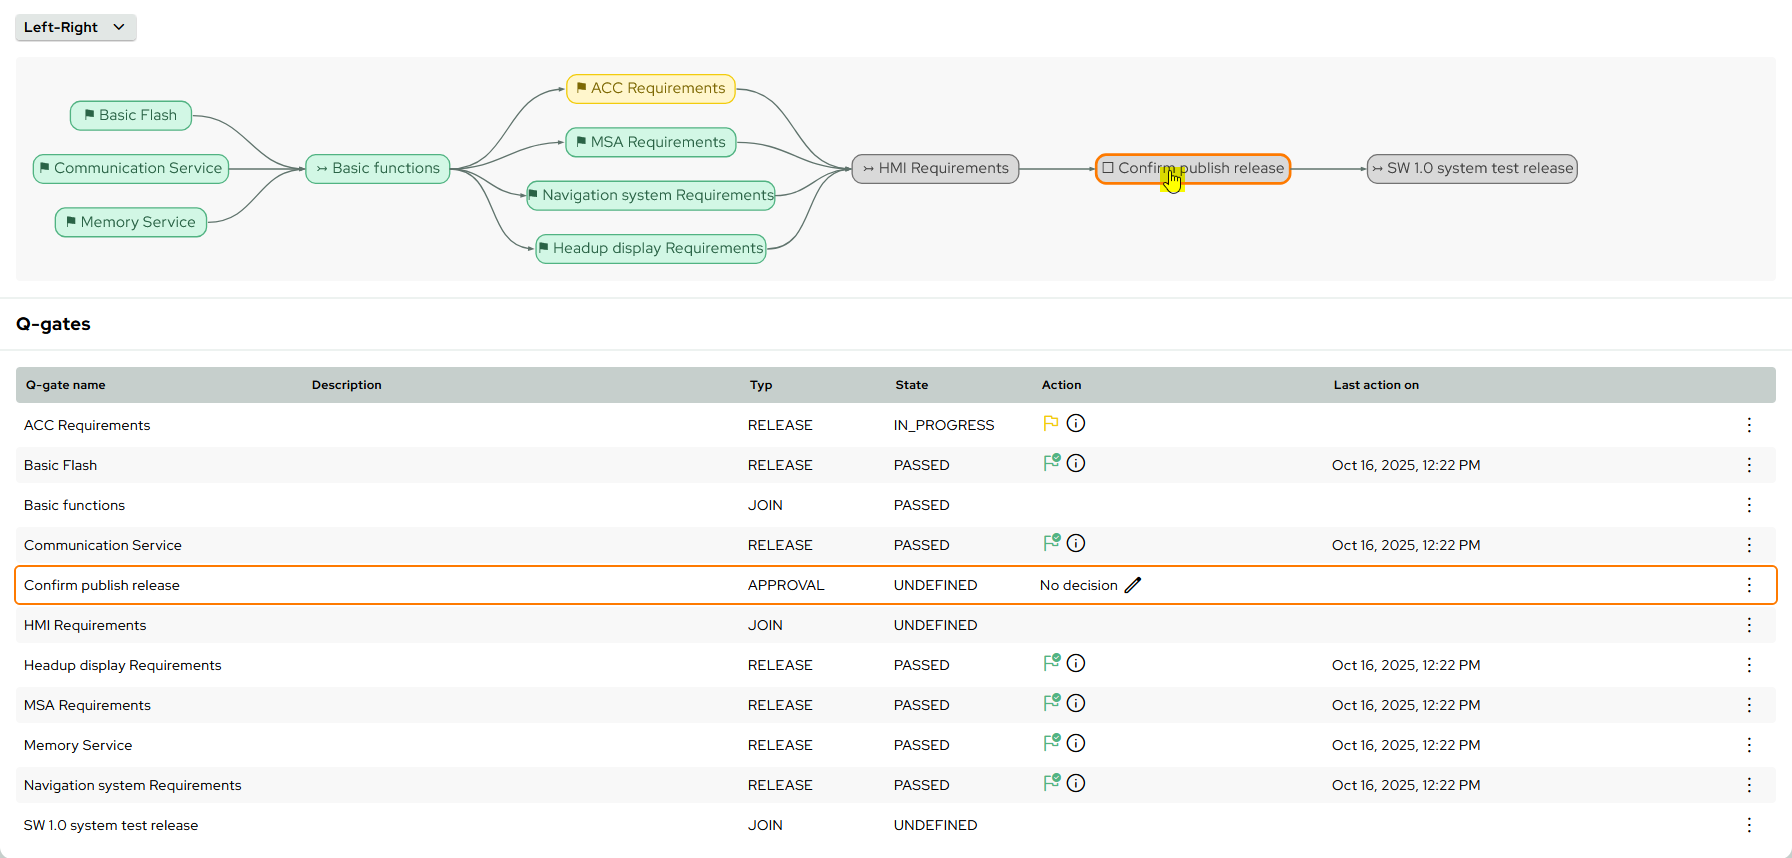Edit decision pencil icon for Confirm publish release
The image size is (1792, 858).
1133,585
